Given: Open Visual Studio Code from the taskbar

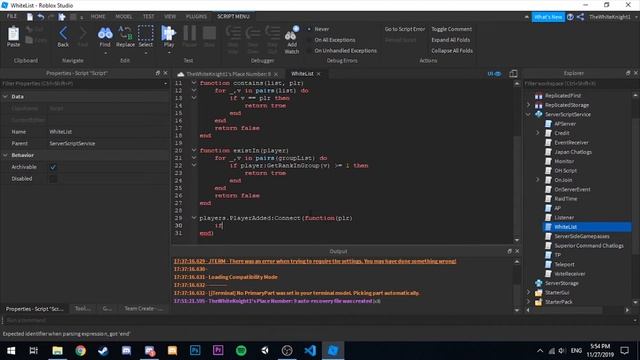Looking at the screenshot, I should pyautogui.click(x=310, y=350).
